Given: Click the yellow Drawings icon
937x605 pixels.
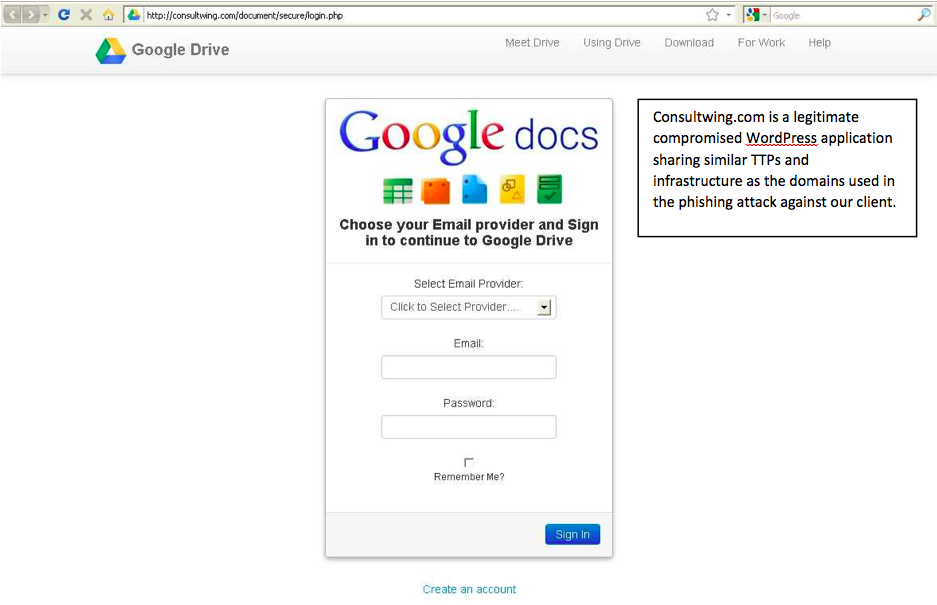Looking at the screenshot, I should (512, 189).
